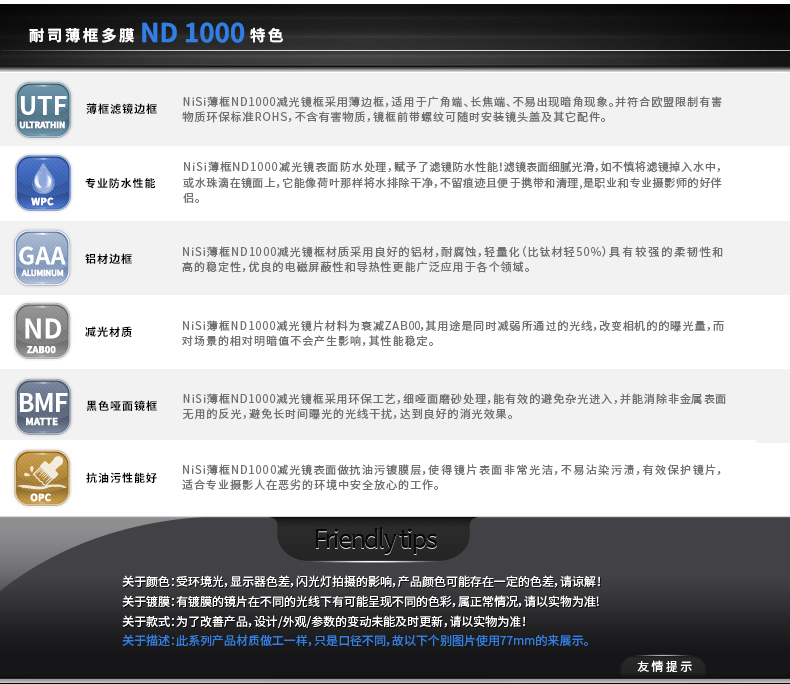Click the anti-oil coating description paragraph
The height and width of the screenshot is (684, 790).
tap(452, 477)
